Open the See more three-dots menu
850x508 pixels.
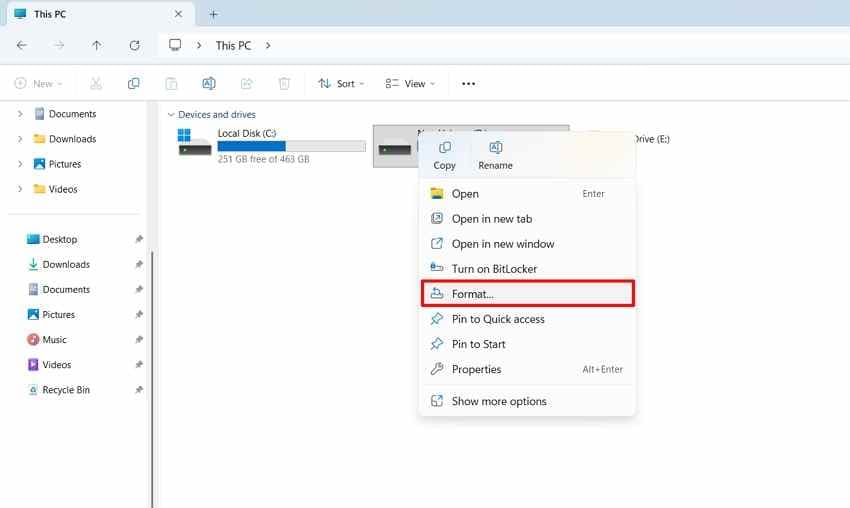click(x=468, y=83)
